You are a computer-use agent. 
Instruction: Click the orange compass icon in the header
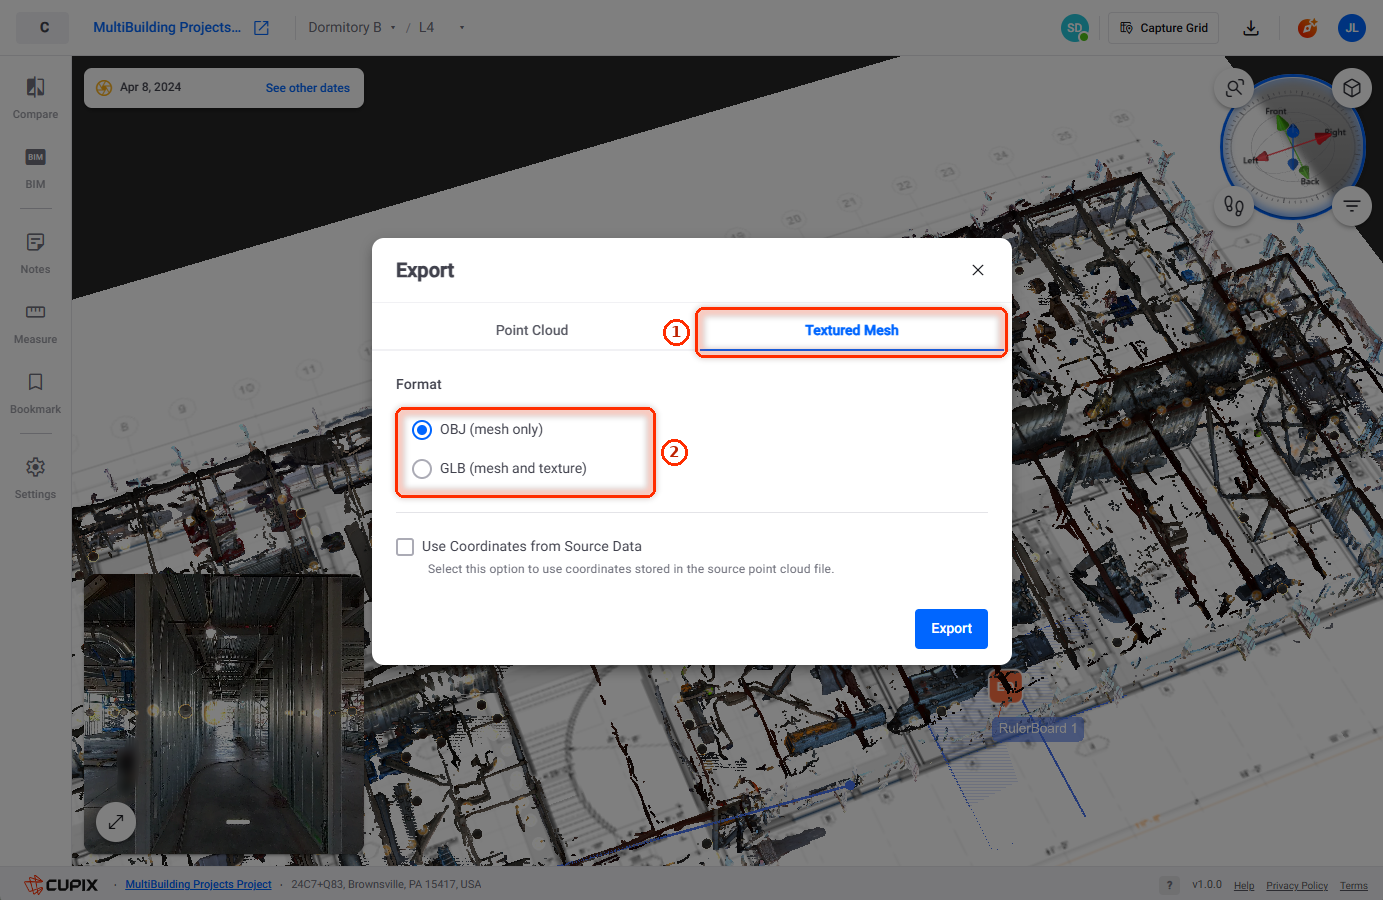click(x=1307, y=28)
